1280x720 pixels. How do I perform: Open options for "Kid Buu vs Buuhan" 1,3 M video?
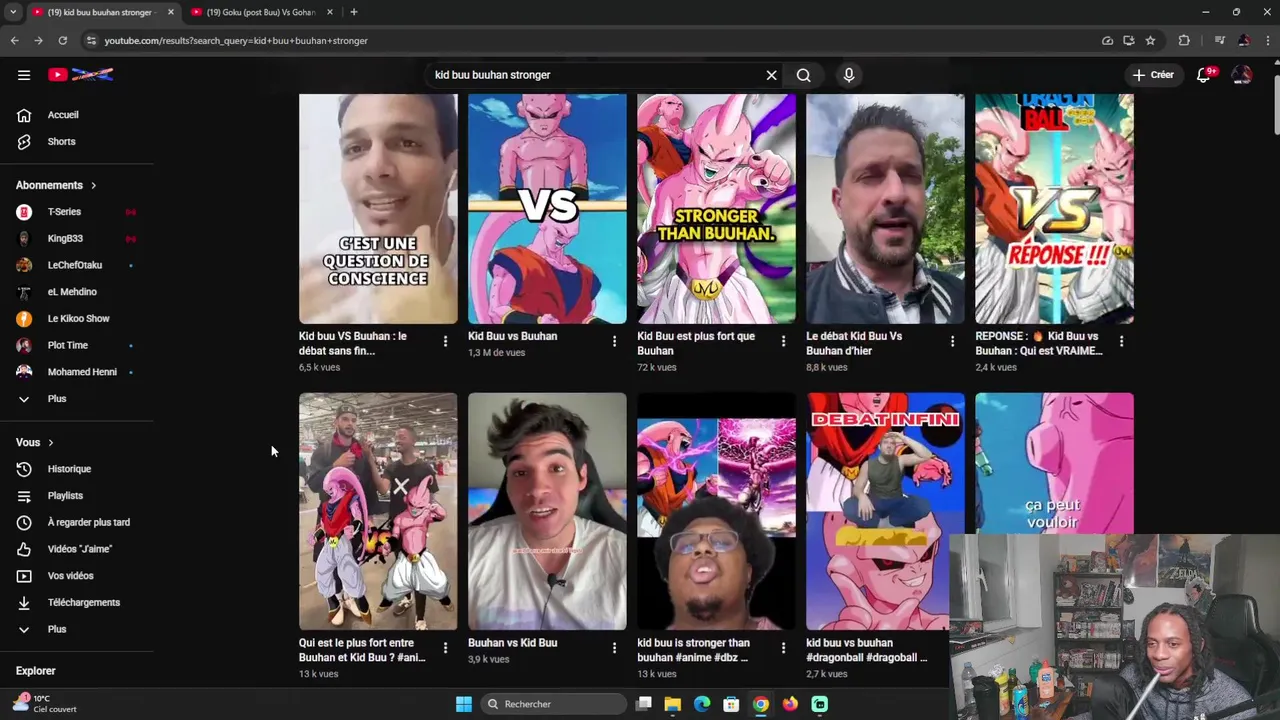point(614,342)
